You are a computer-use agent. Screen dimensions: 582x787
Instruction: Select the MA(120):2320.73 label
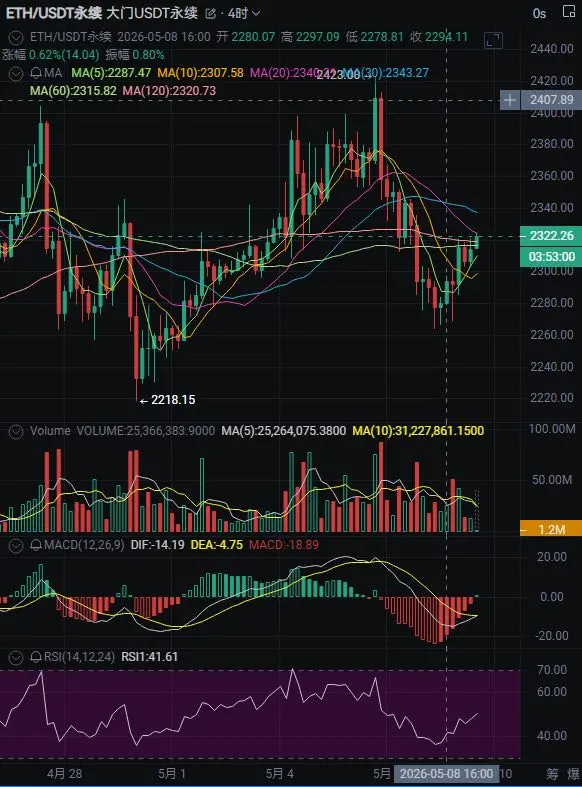pyautogui.click(x=169, y=91)
